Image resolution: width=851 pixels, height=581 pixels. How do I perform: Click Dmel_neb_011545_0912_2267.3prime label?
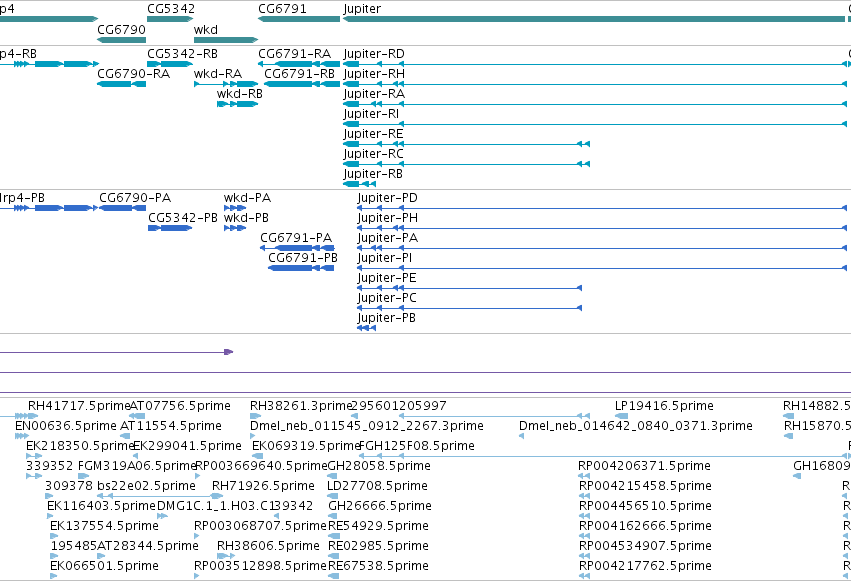[x=367, y=426]
